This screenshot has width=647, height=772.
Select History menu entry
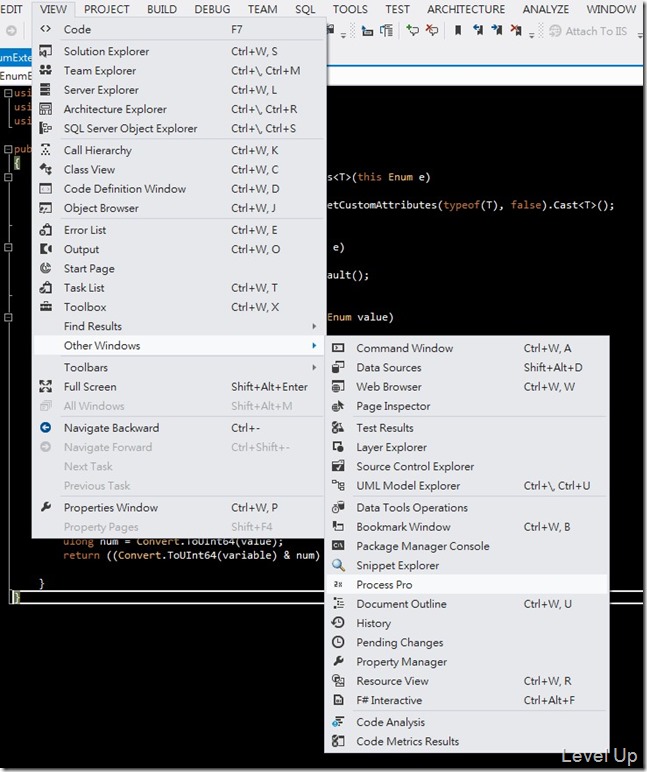[x=467, y=623]
